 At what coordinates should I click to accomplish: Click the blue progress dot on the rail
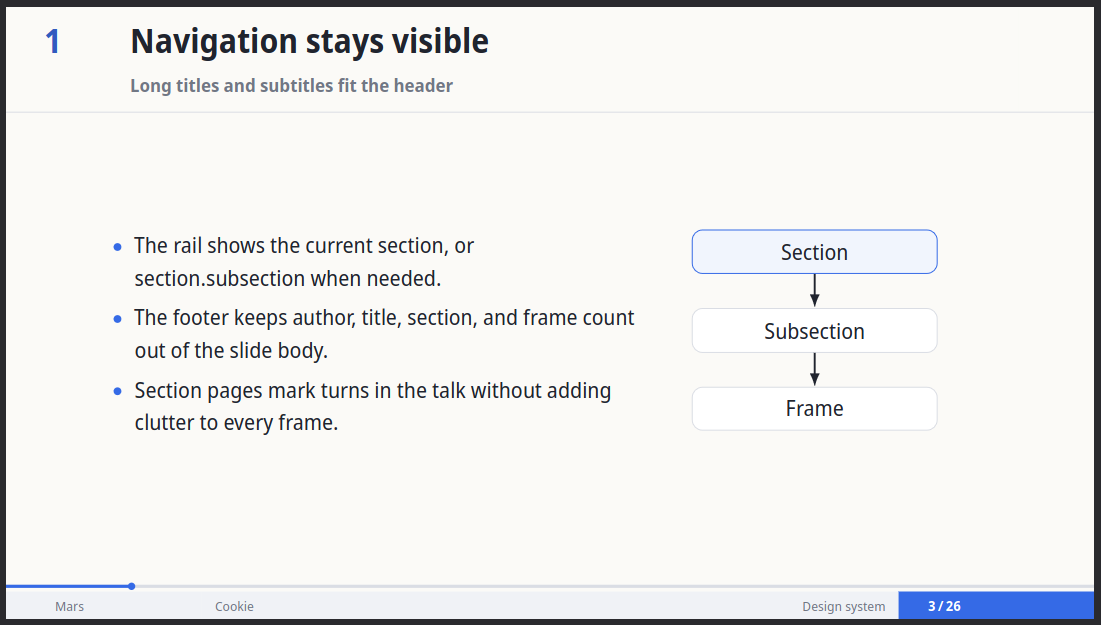(x=131, y=586)
